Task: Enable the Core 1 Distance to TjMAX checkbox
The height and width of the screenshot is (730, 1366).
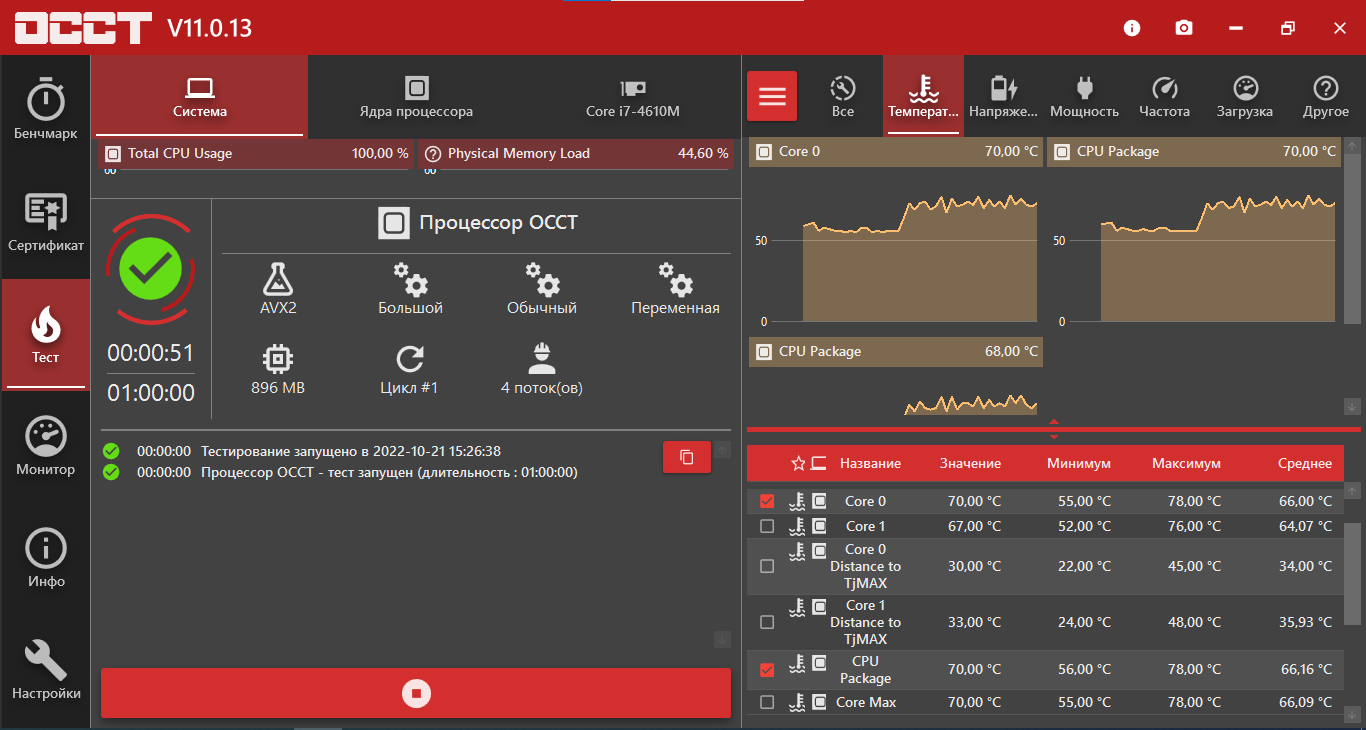Action: coord(767,622)
